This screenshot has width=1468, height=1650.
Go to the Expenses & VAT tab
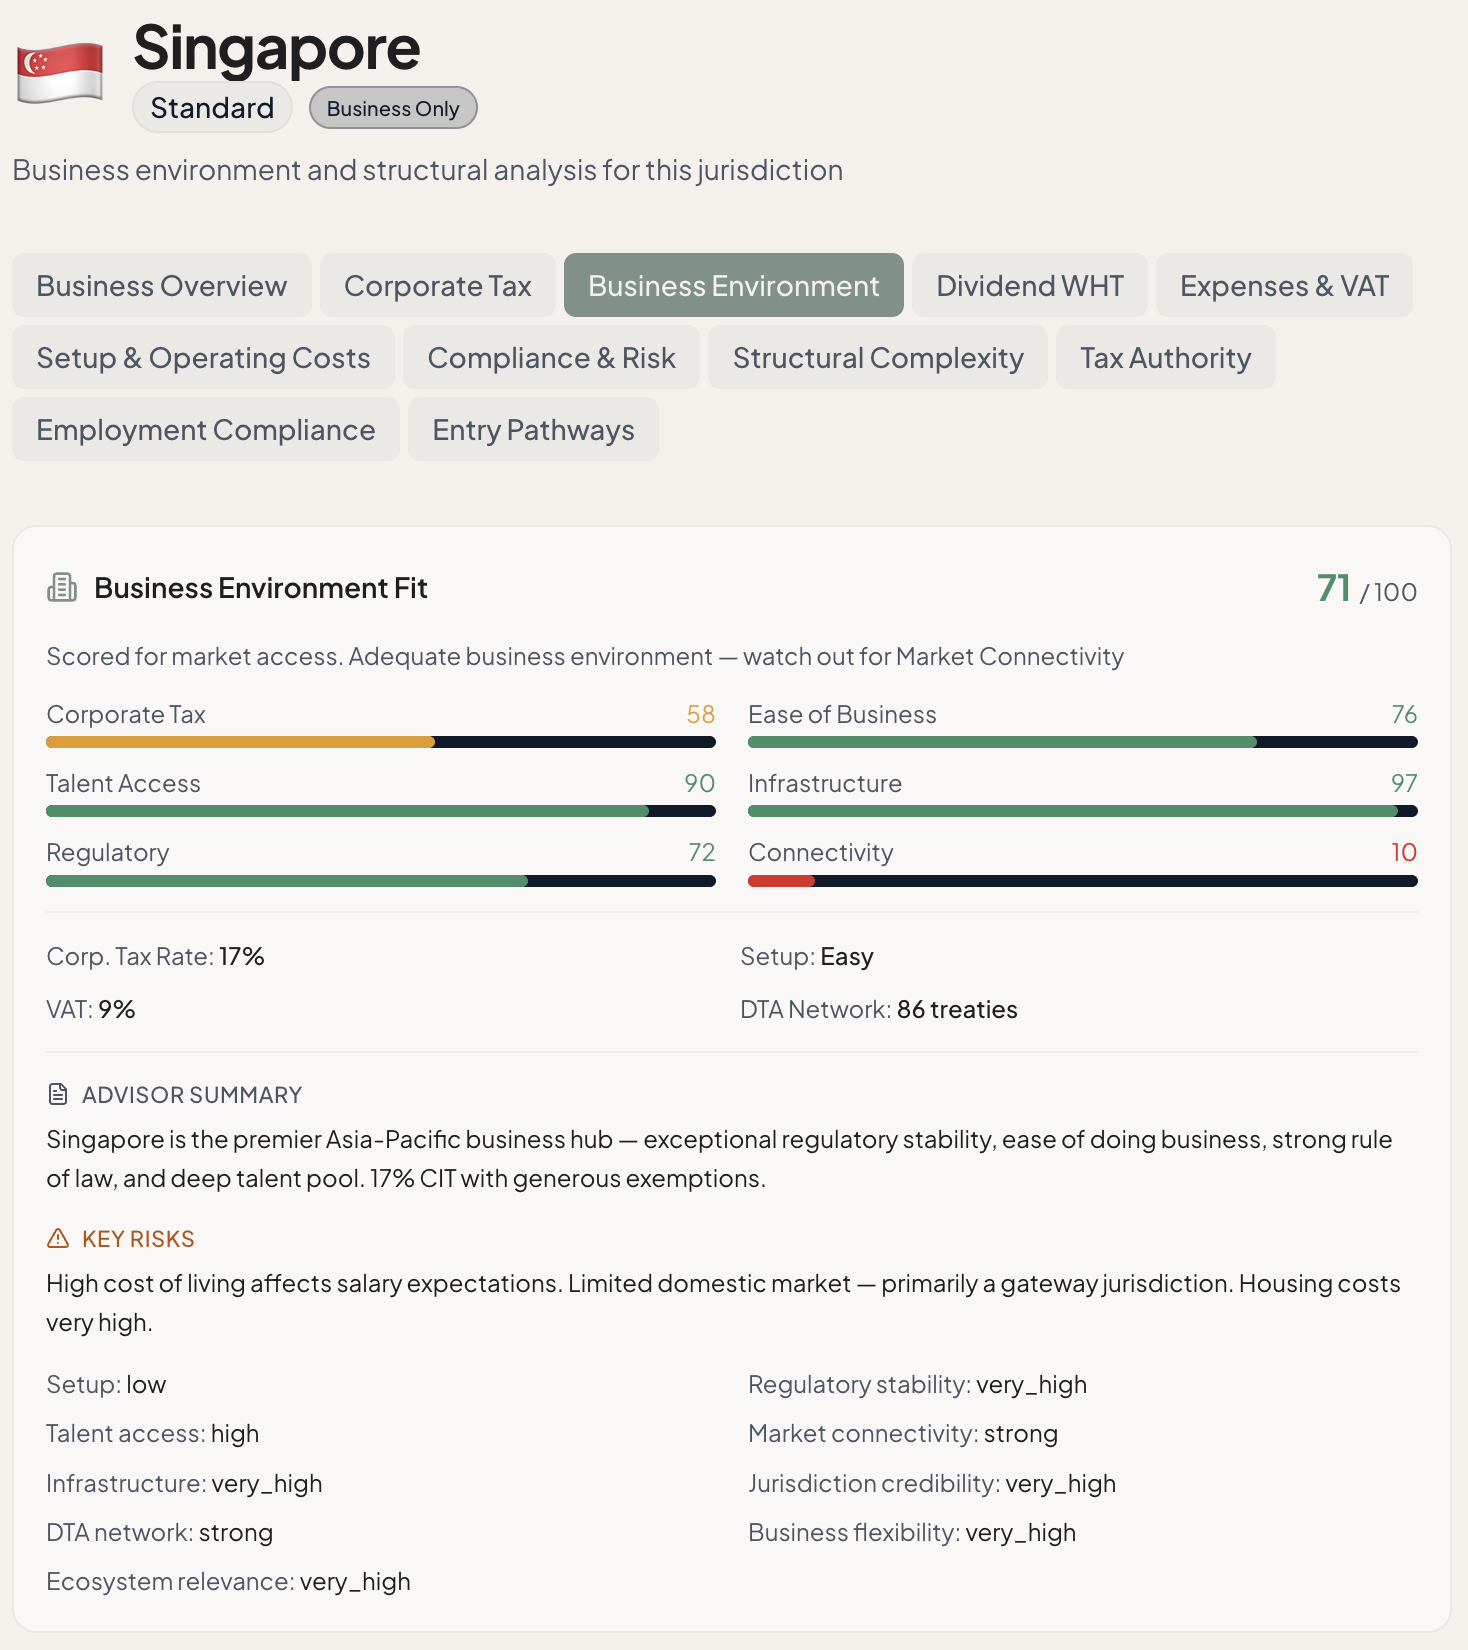click(x=1284, y=286)
